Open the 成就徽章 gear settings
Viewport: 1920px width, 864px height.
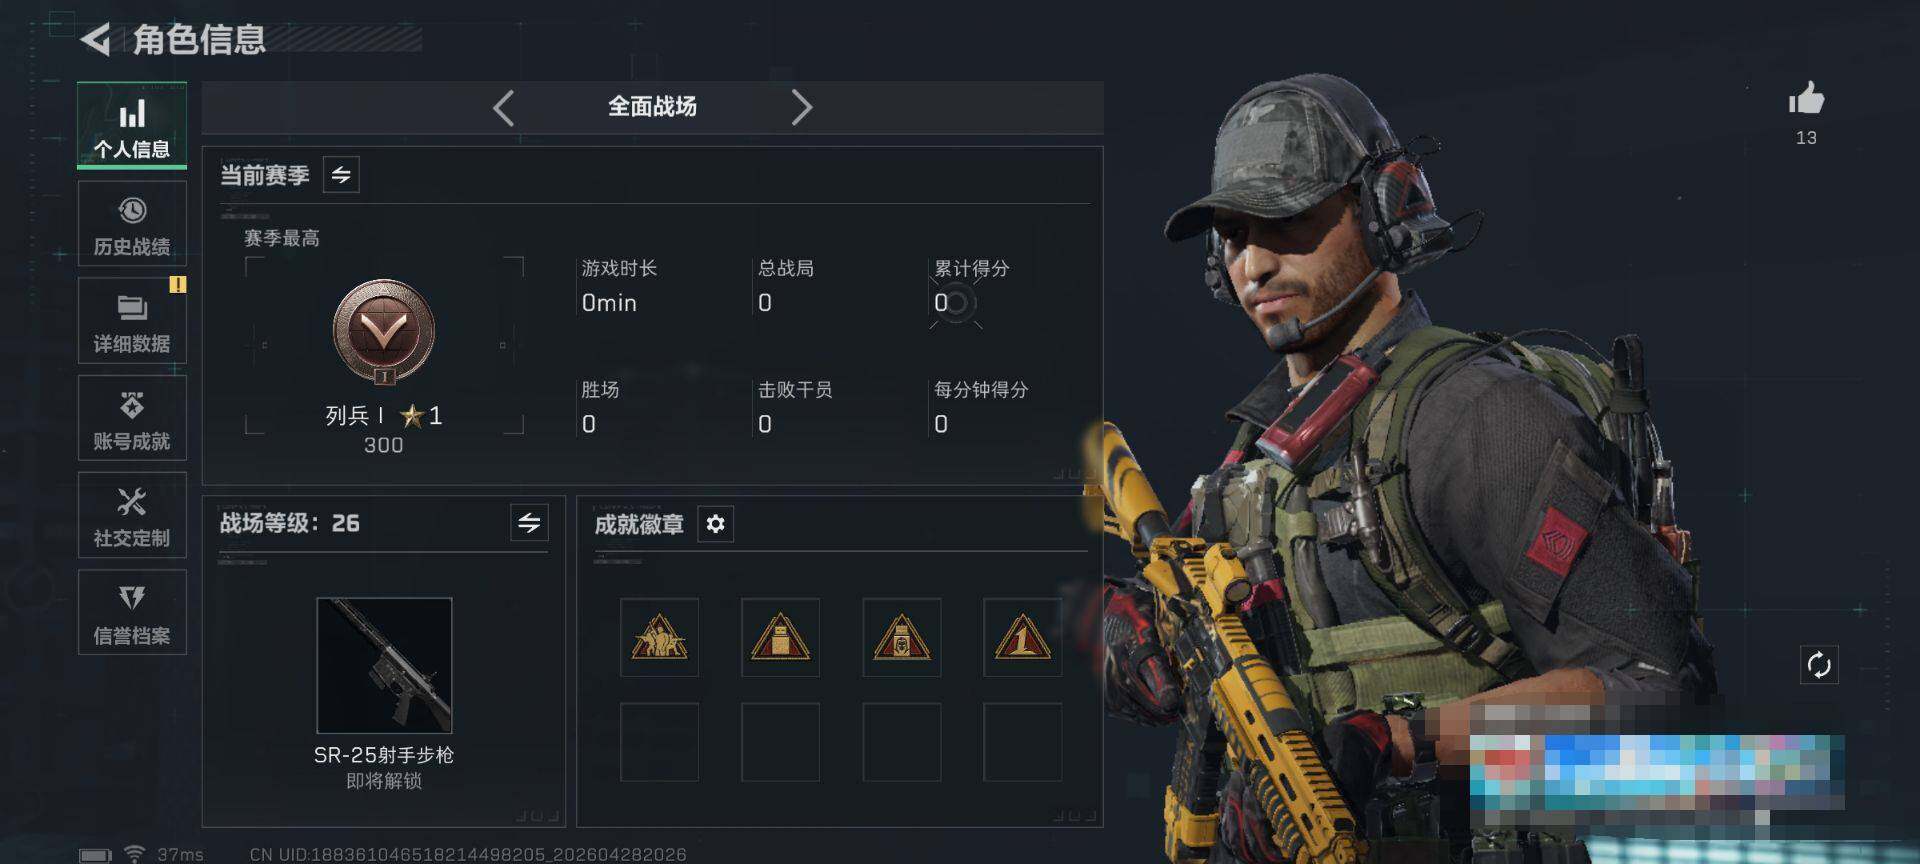(x=715, y=524)
